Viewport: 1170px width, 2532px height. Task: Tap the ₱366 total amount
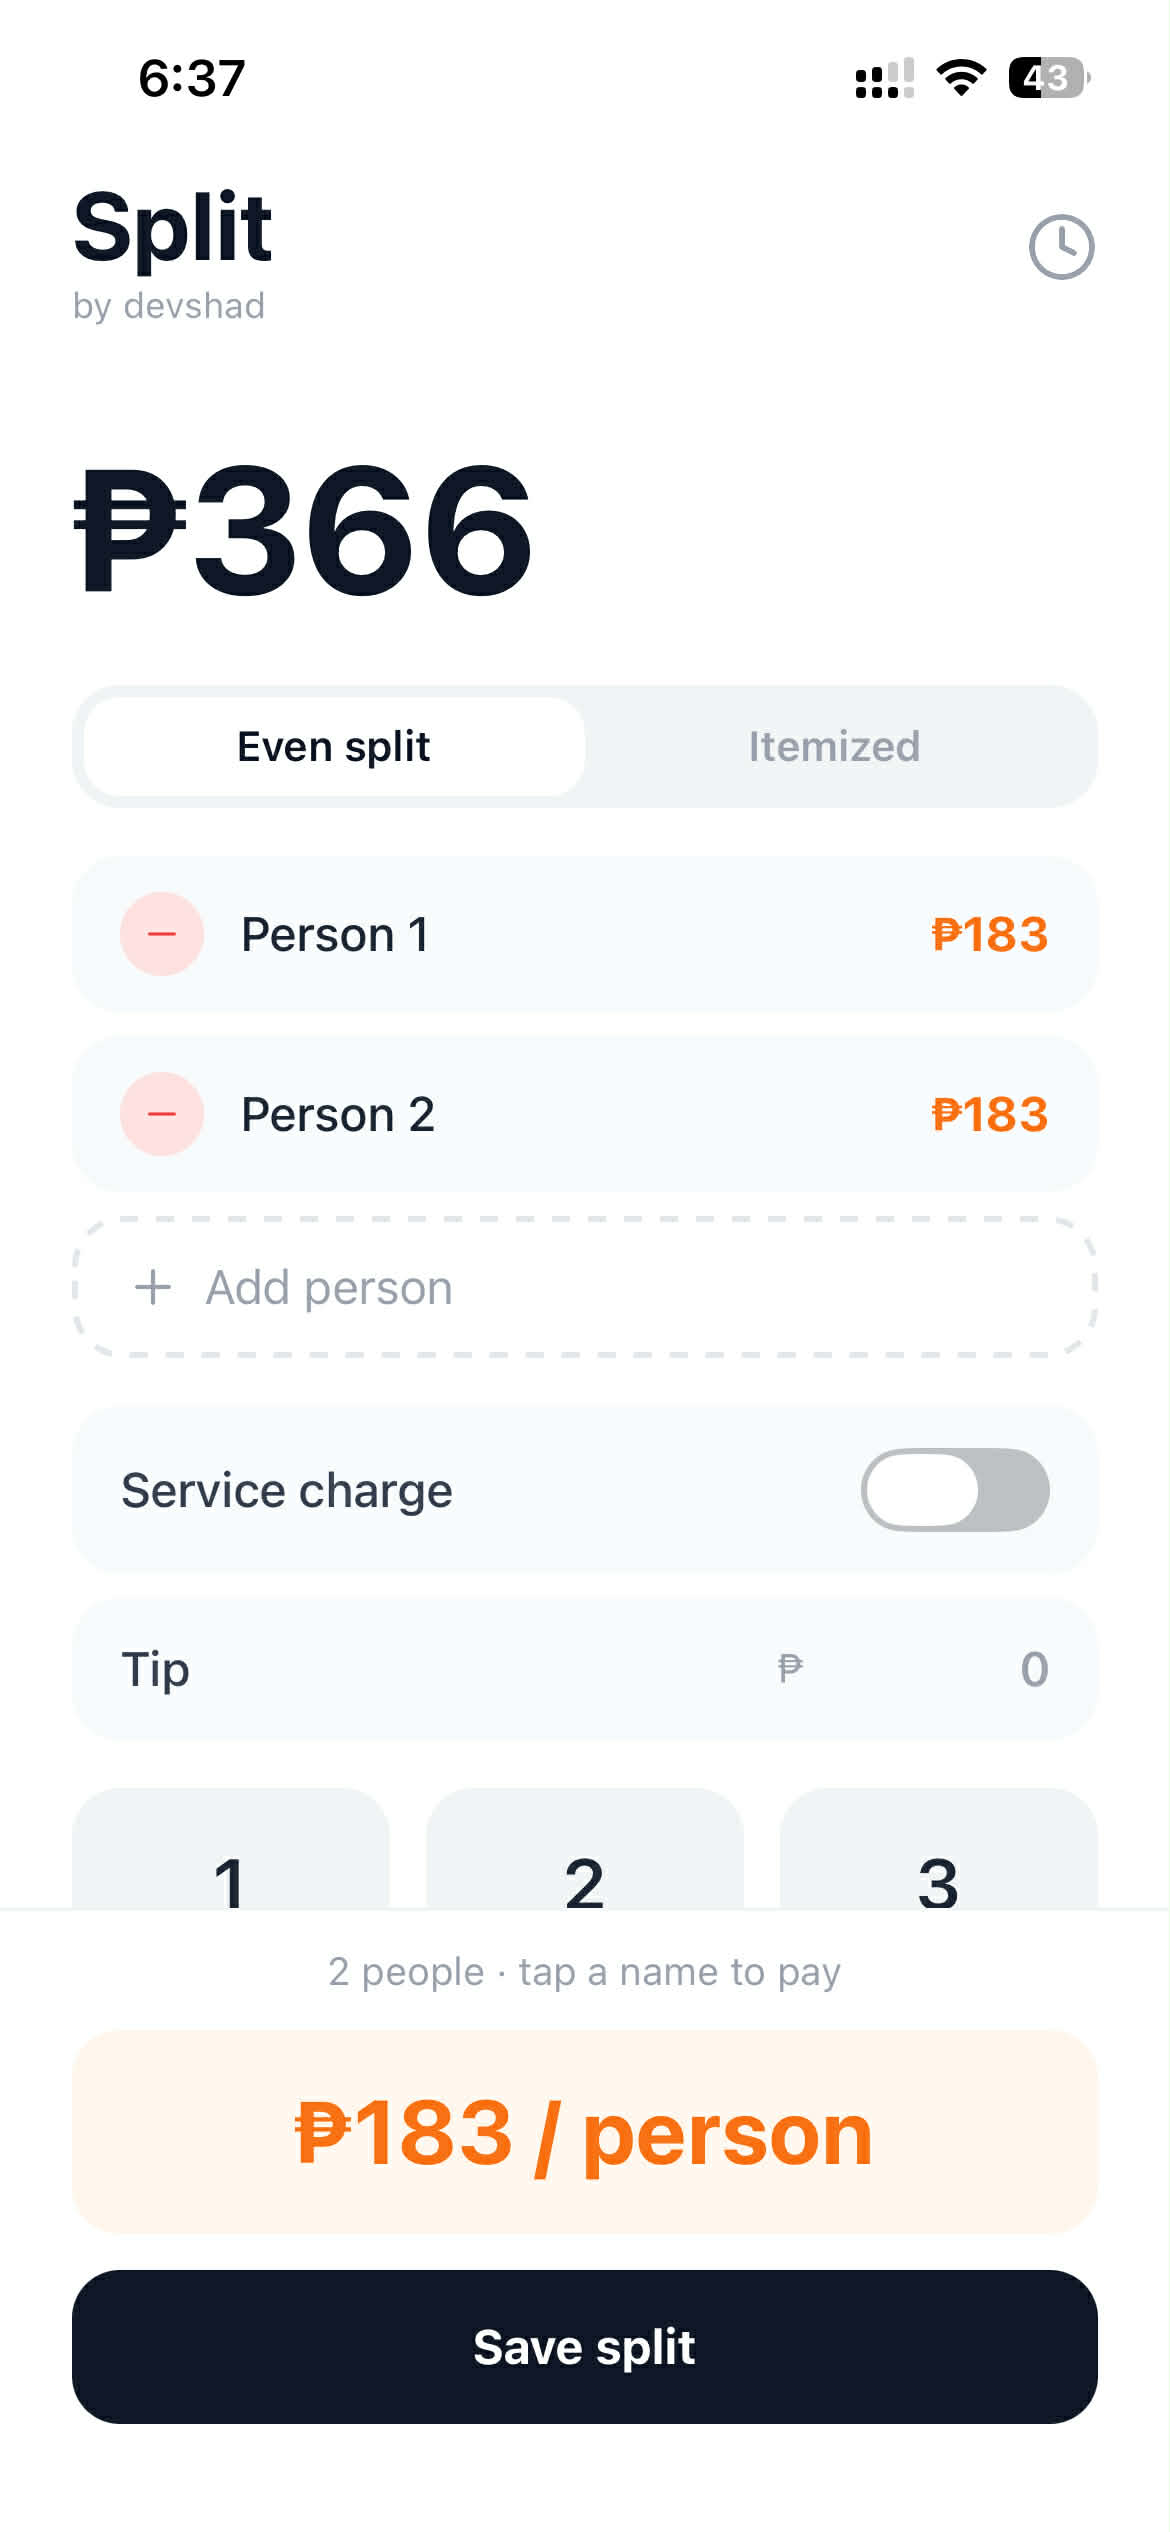303,530
